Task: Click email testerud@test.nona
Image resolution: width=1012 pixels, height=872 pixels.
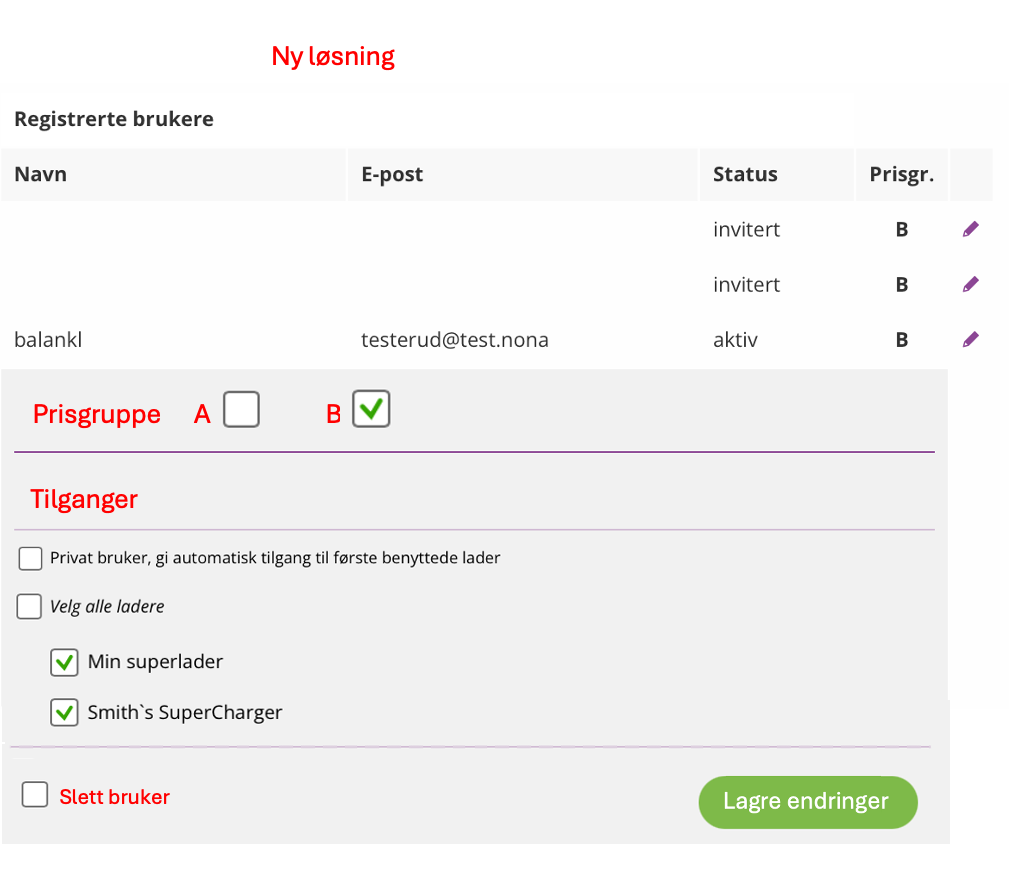Action: tap(455, 340)
